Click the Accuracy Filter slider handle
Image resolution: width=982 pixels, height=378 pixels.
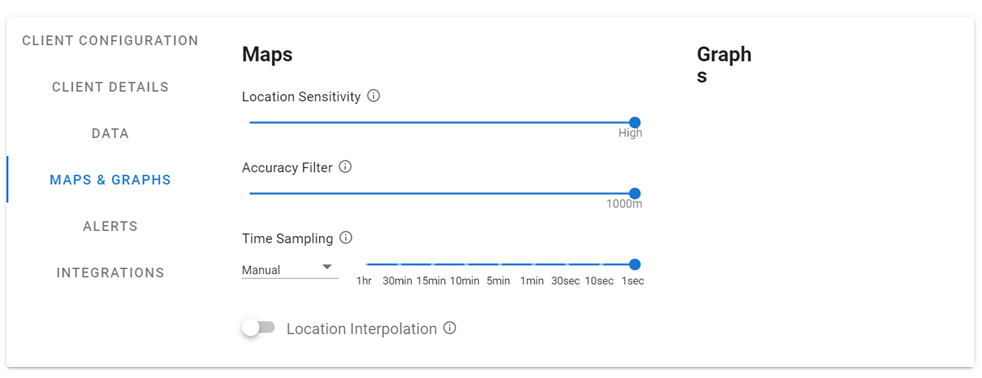point(634,193)
